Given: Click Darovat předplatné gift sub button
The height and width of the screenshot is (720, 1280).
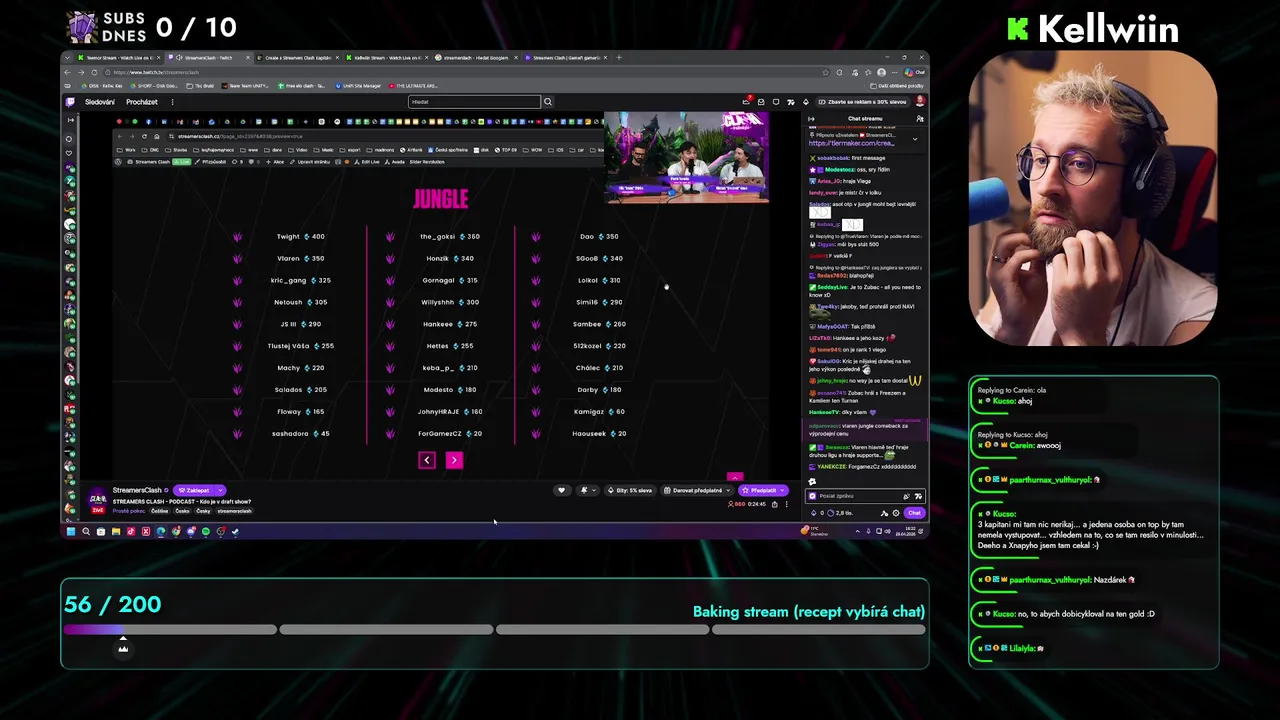Looking at the screenshot, I should pos(695,490).
